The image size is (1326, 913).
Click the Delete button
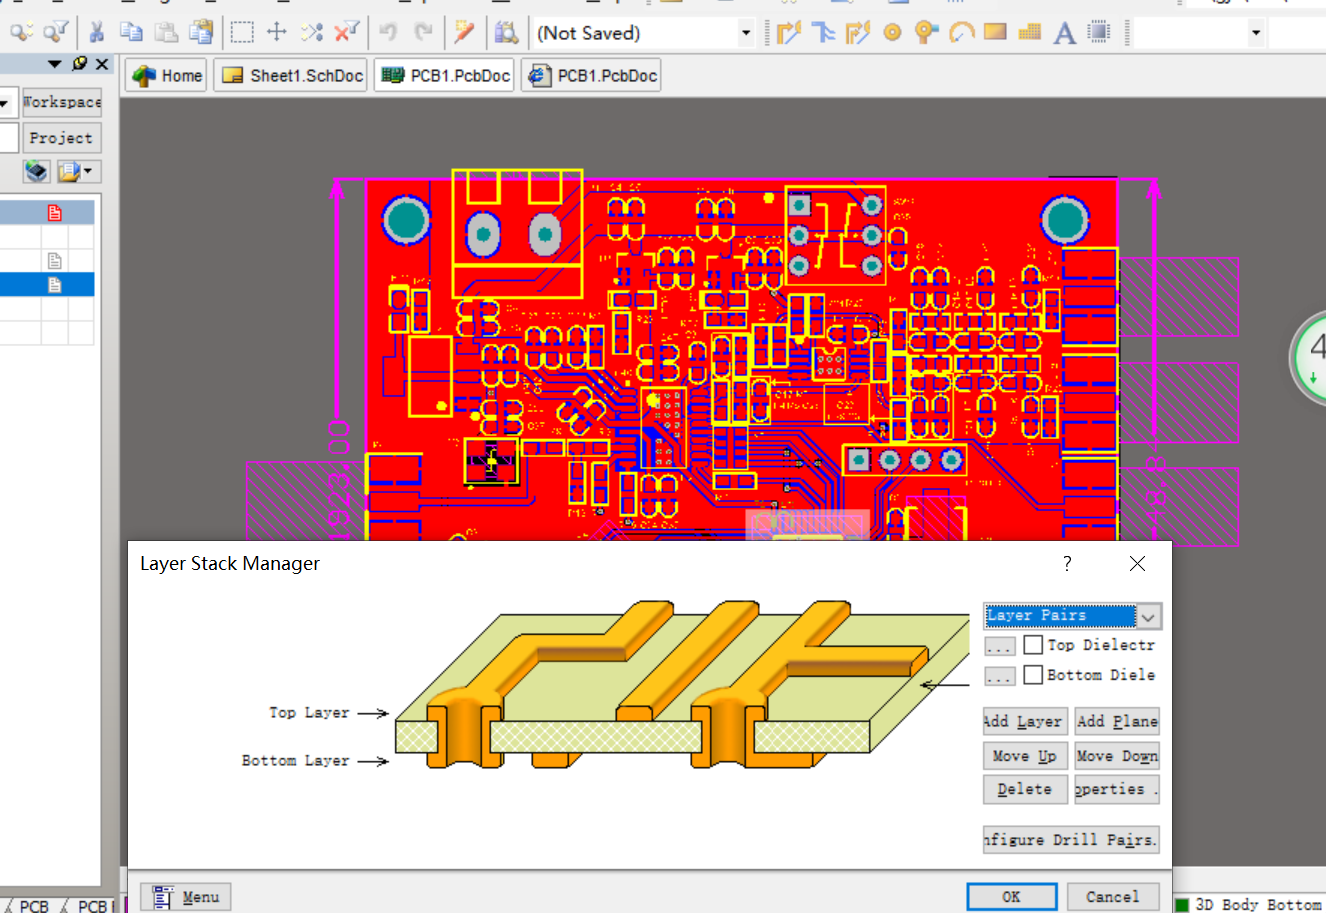click(1025, 789)
